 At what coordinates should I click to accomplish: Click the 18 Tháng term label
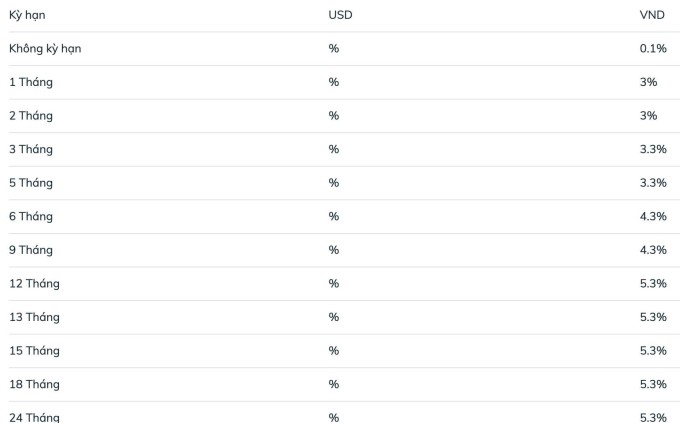(34, 384)
